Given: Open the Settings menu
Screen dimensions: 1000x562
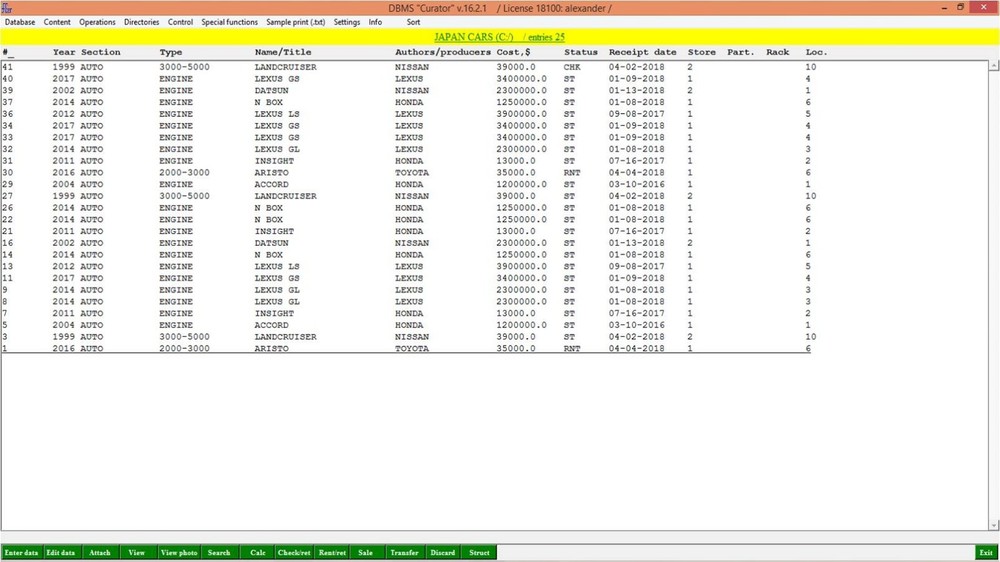Looking at the screenshot, I should tap(346, 22).
